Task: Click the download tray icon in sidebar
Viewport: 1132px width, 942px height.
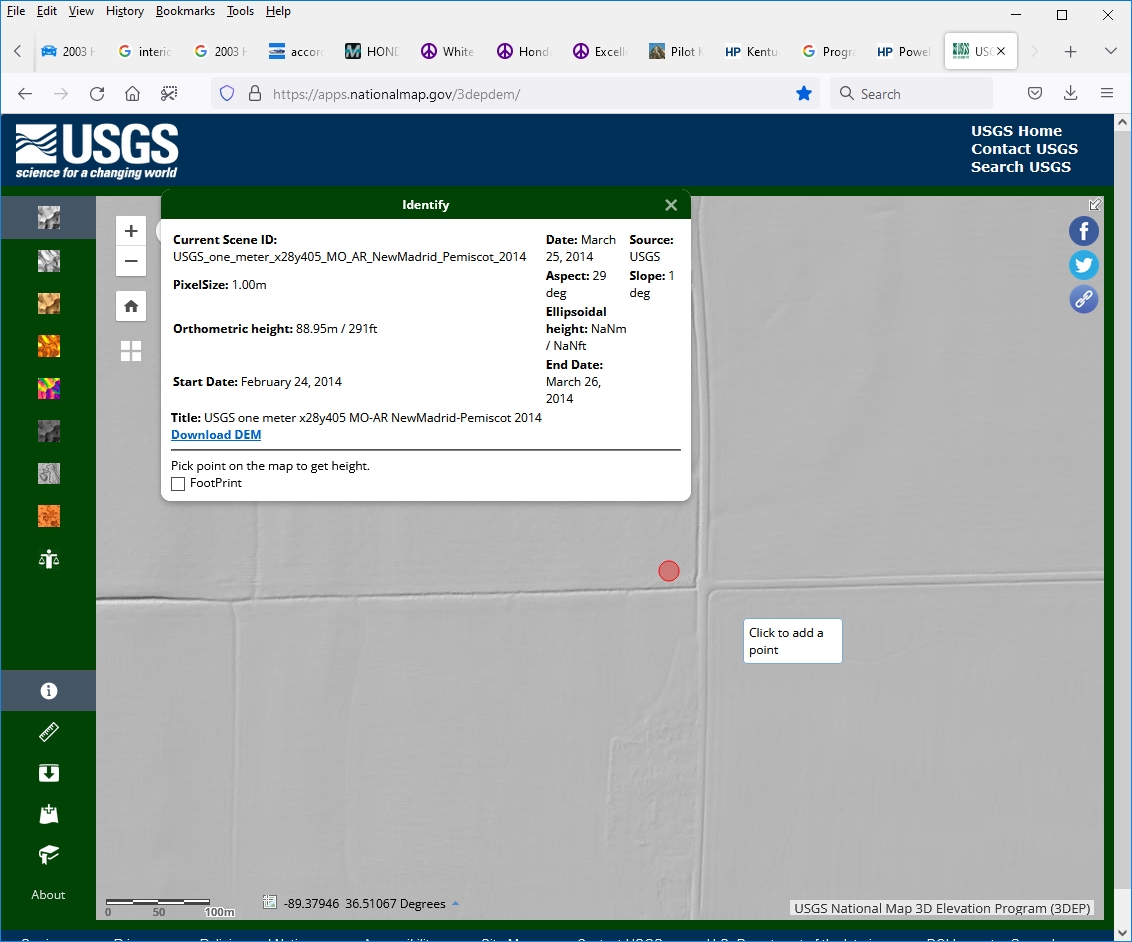Action: tap(48, 773)
